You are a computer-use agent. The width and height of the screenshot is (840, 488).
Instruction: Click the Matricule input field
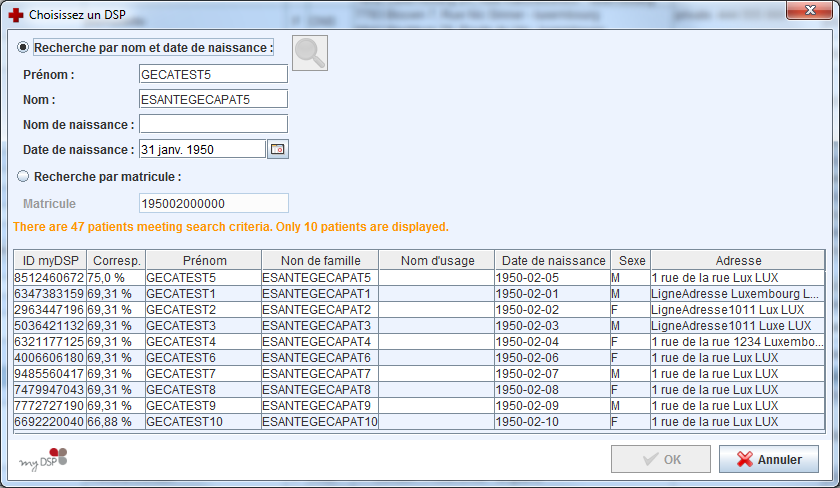point(213,203)
